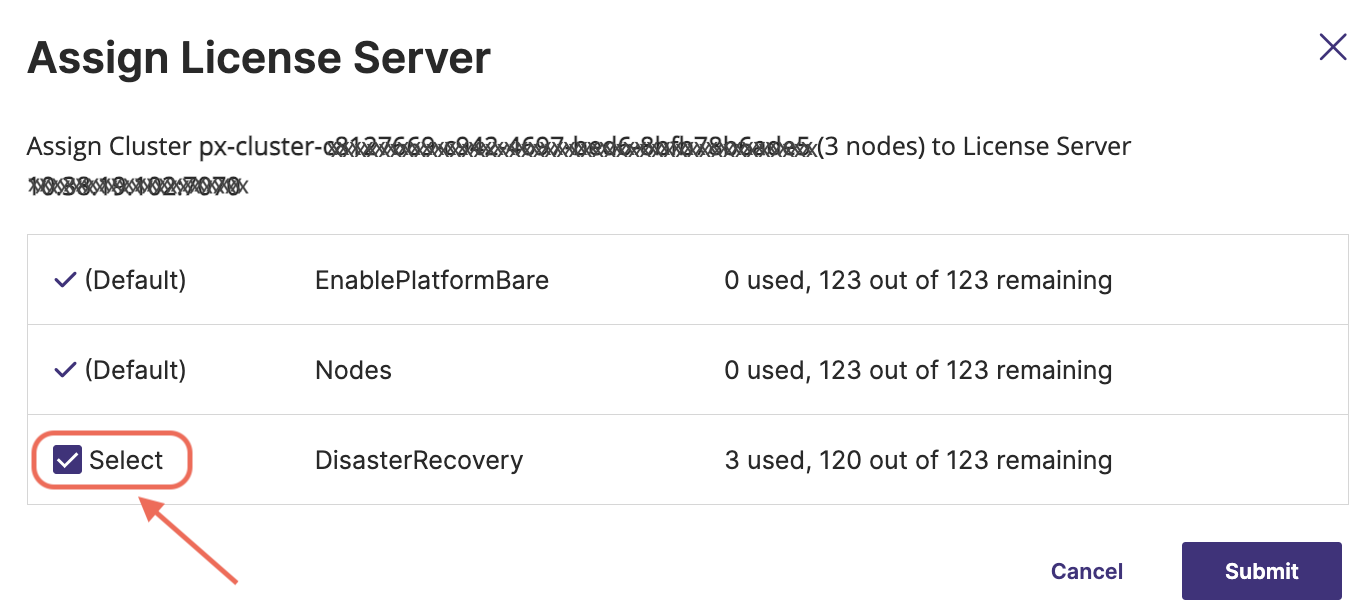Click the obscured license server address
The height and width of the screenshot is (612, 1366).
tap(137, 186)
